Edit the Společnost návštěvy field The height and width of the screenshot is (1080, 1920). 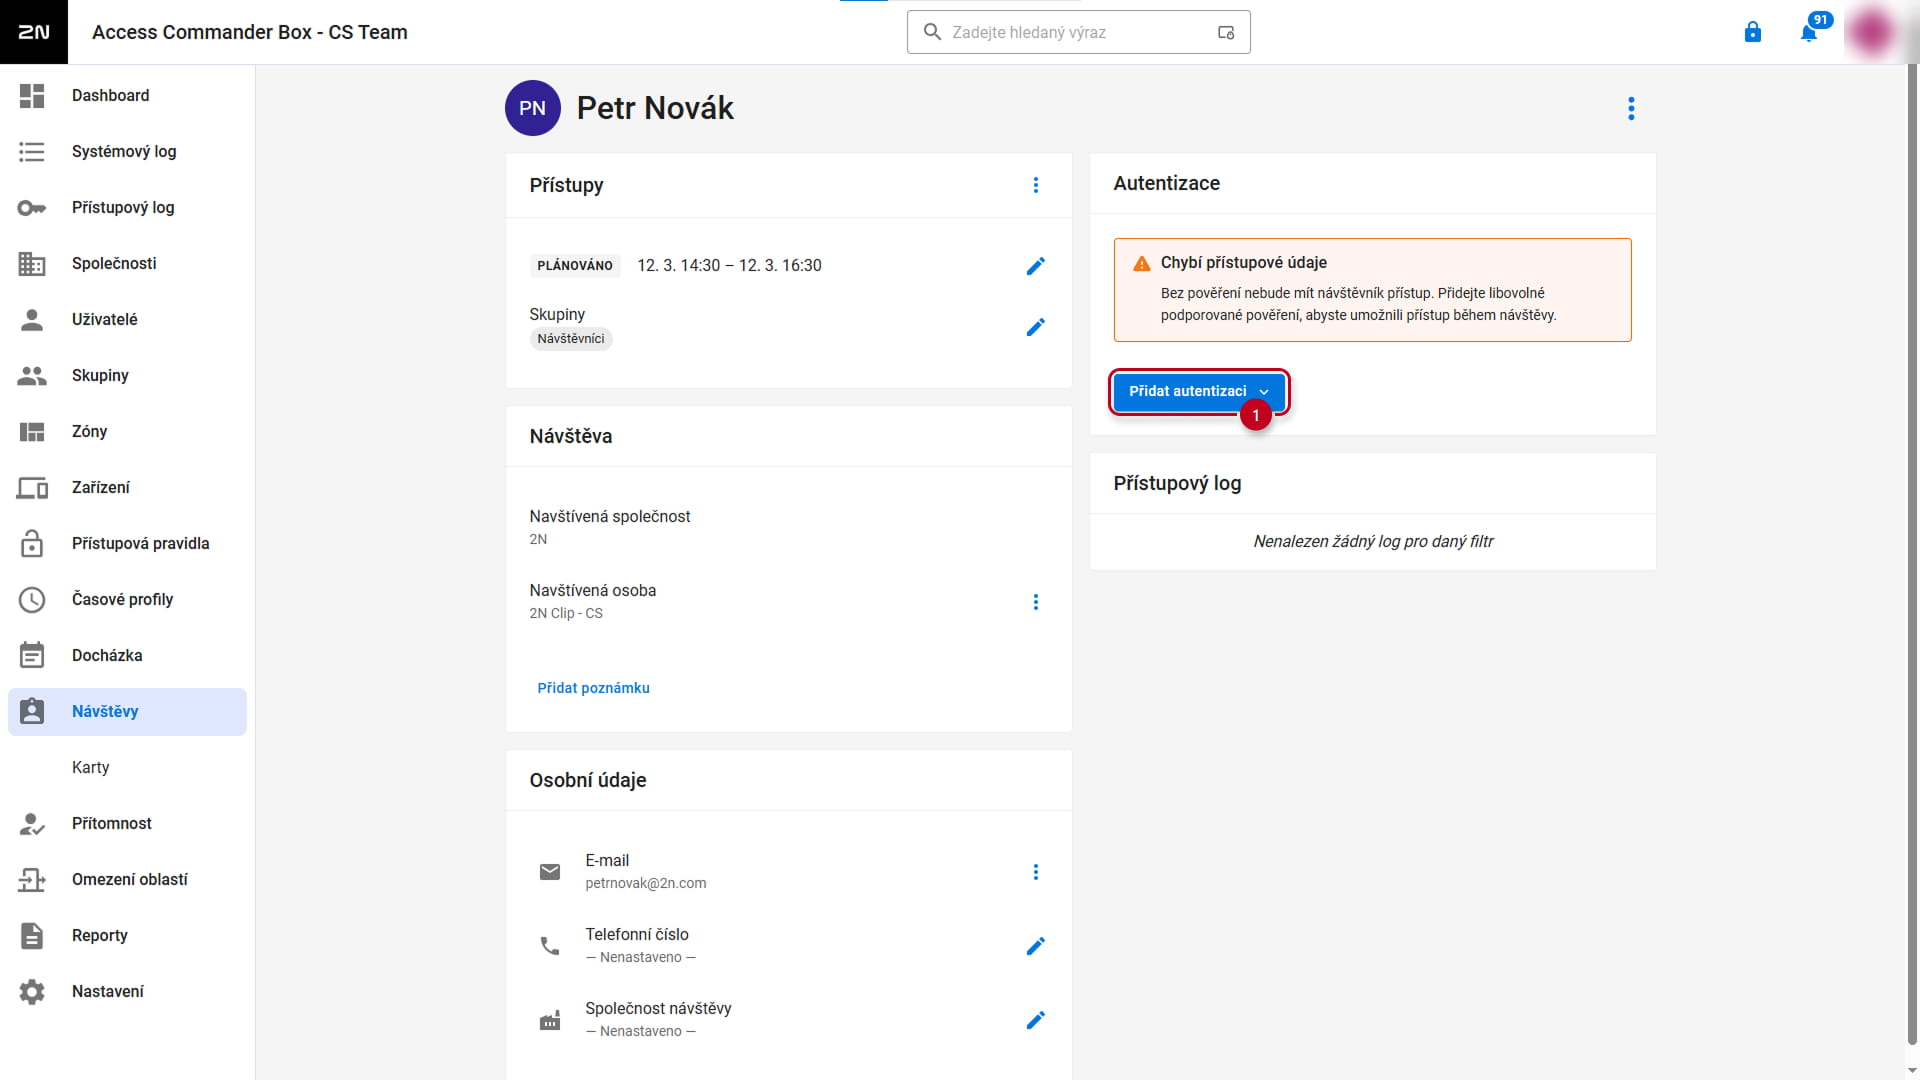(1036, 1020)
